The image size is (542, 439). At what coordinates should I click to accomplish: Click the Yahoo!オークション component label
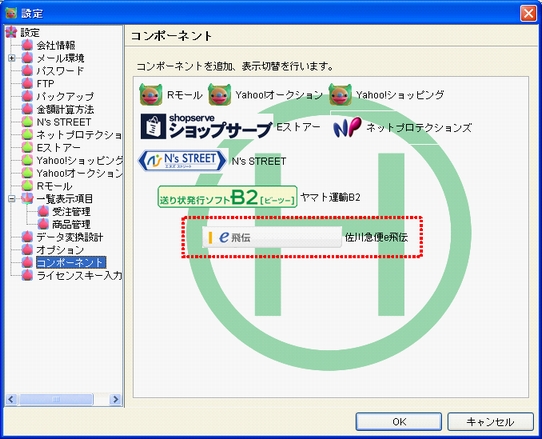pos(279,95)
